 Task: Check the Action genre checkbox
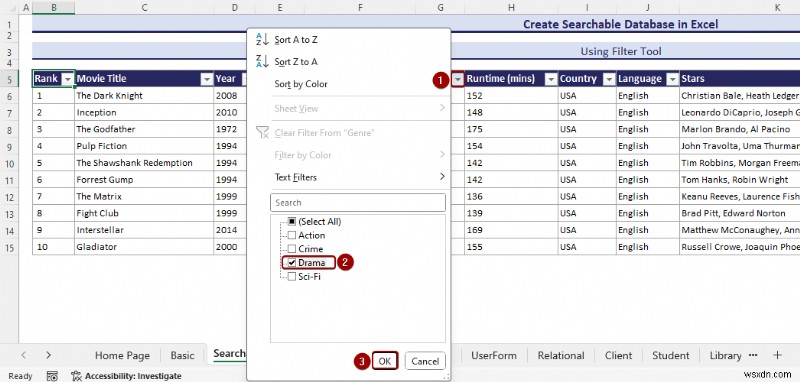(x=292, y=235)
